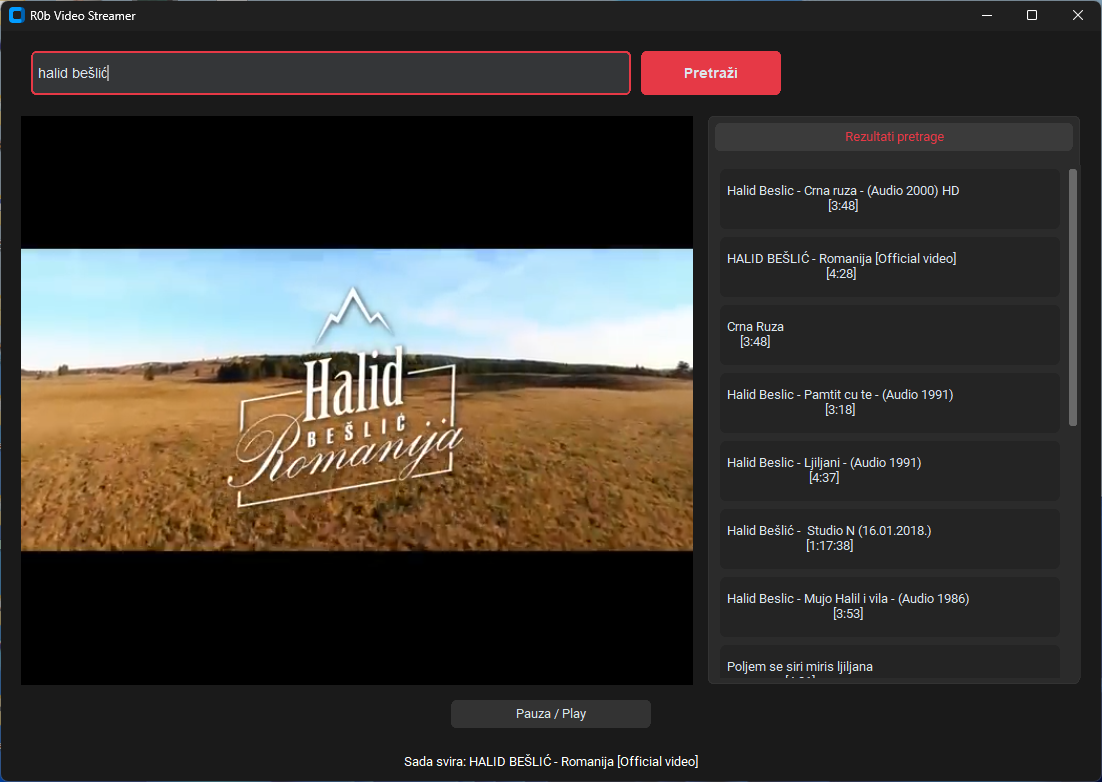Screen dimensions: 1102x782
Task: Click the Romanija video frame in player
Action: (357, 400)
